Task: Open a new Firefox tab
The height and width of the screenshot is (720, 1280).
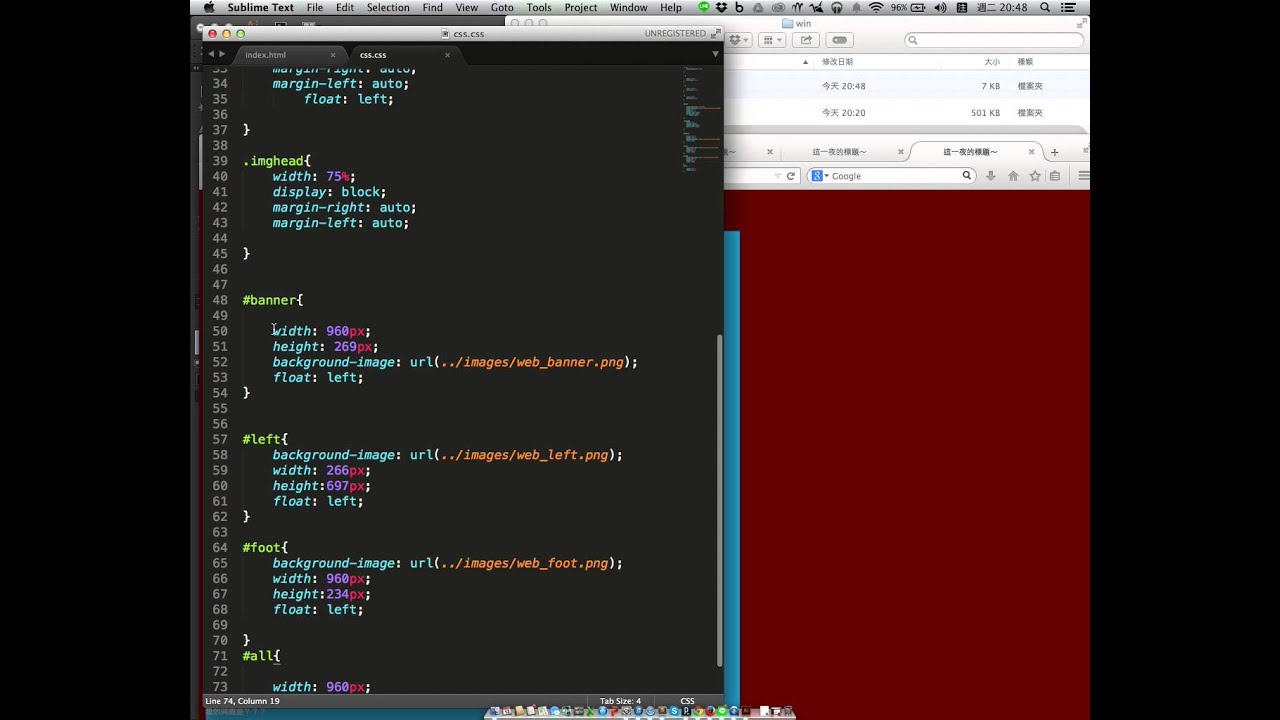Action: point(1054,152)
